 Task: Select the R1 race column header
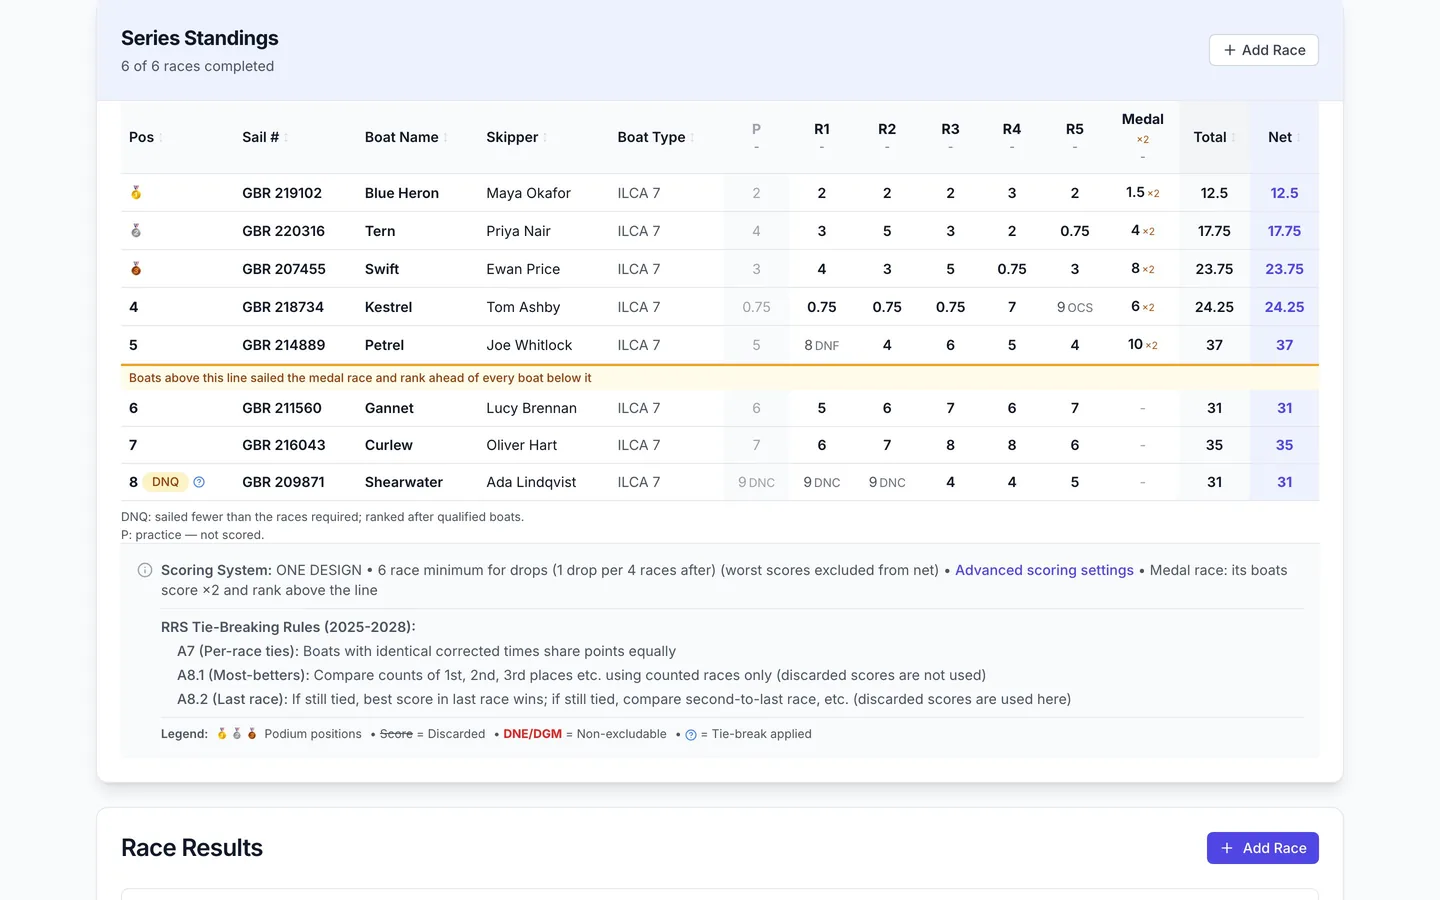pyautogui.click(x=822, y=137)
